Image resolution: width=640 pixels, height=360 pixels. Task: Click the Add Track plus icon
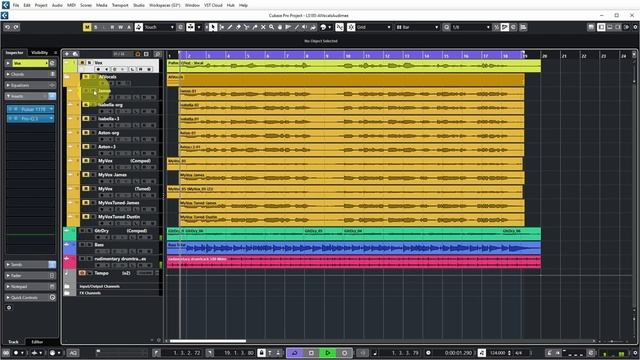point(67,54)
